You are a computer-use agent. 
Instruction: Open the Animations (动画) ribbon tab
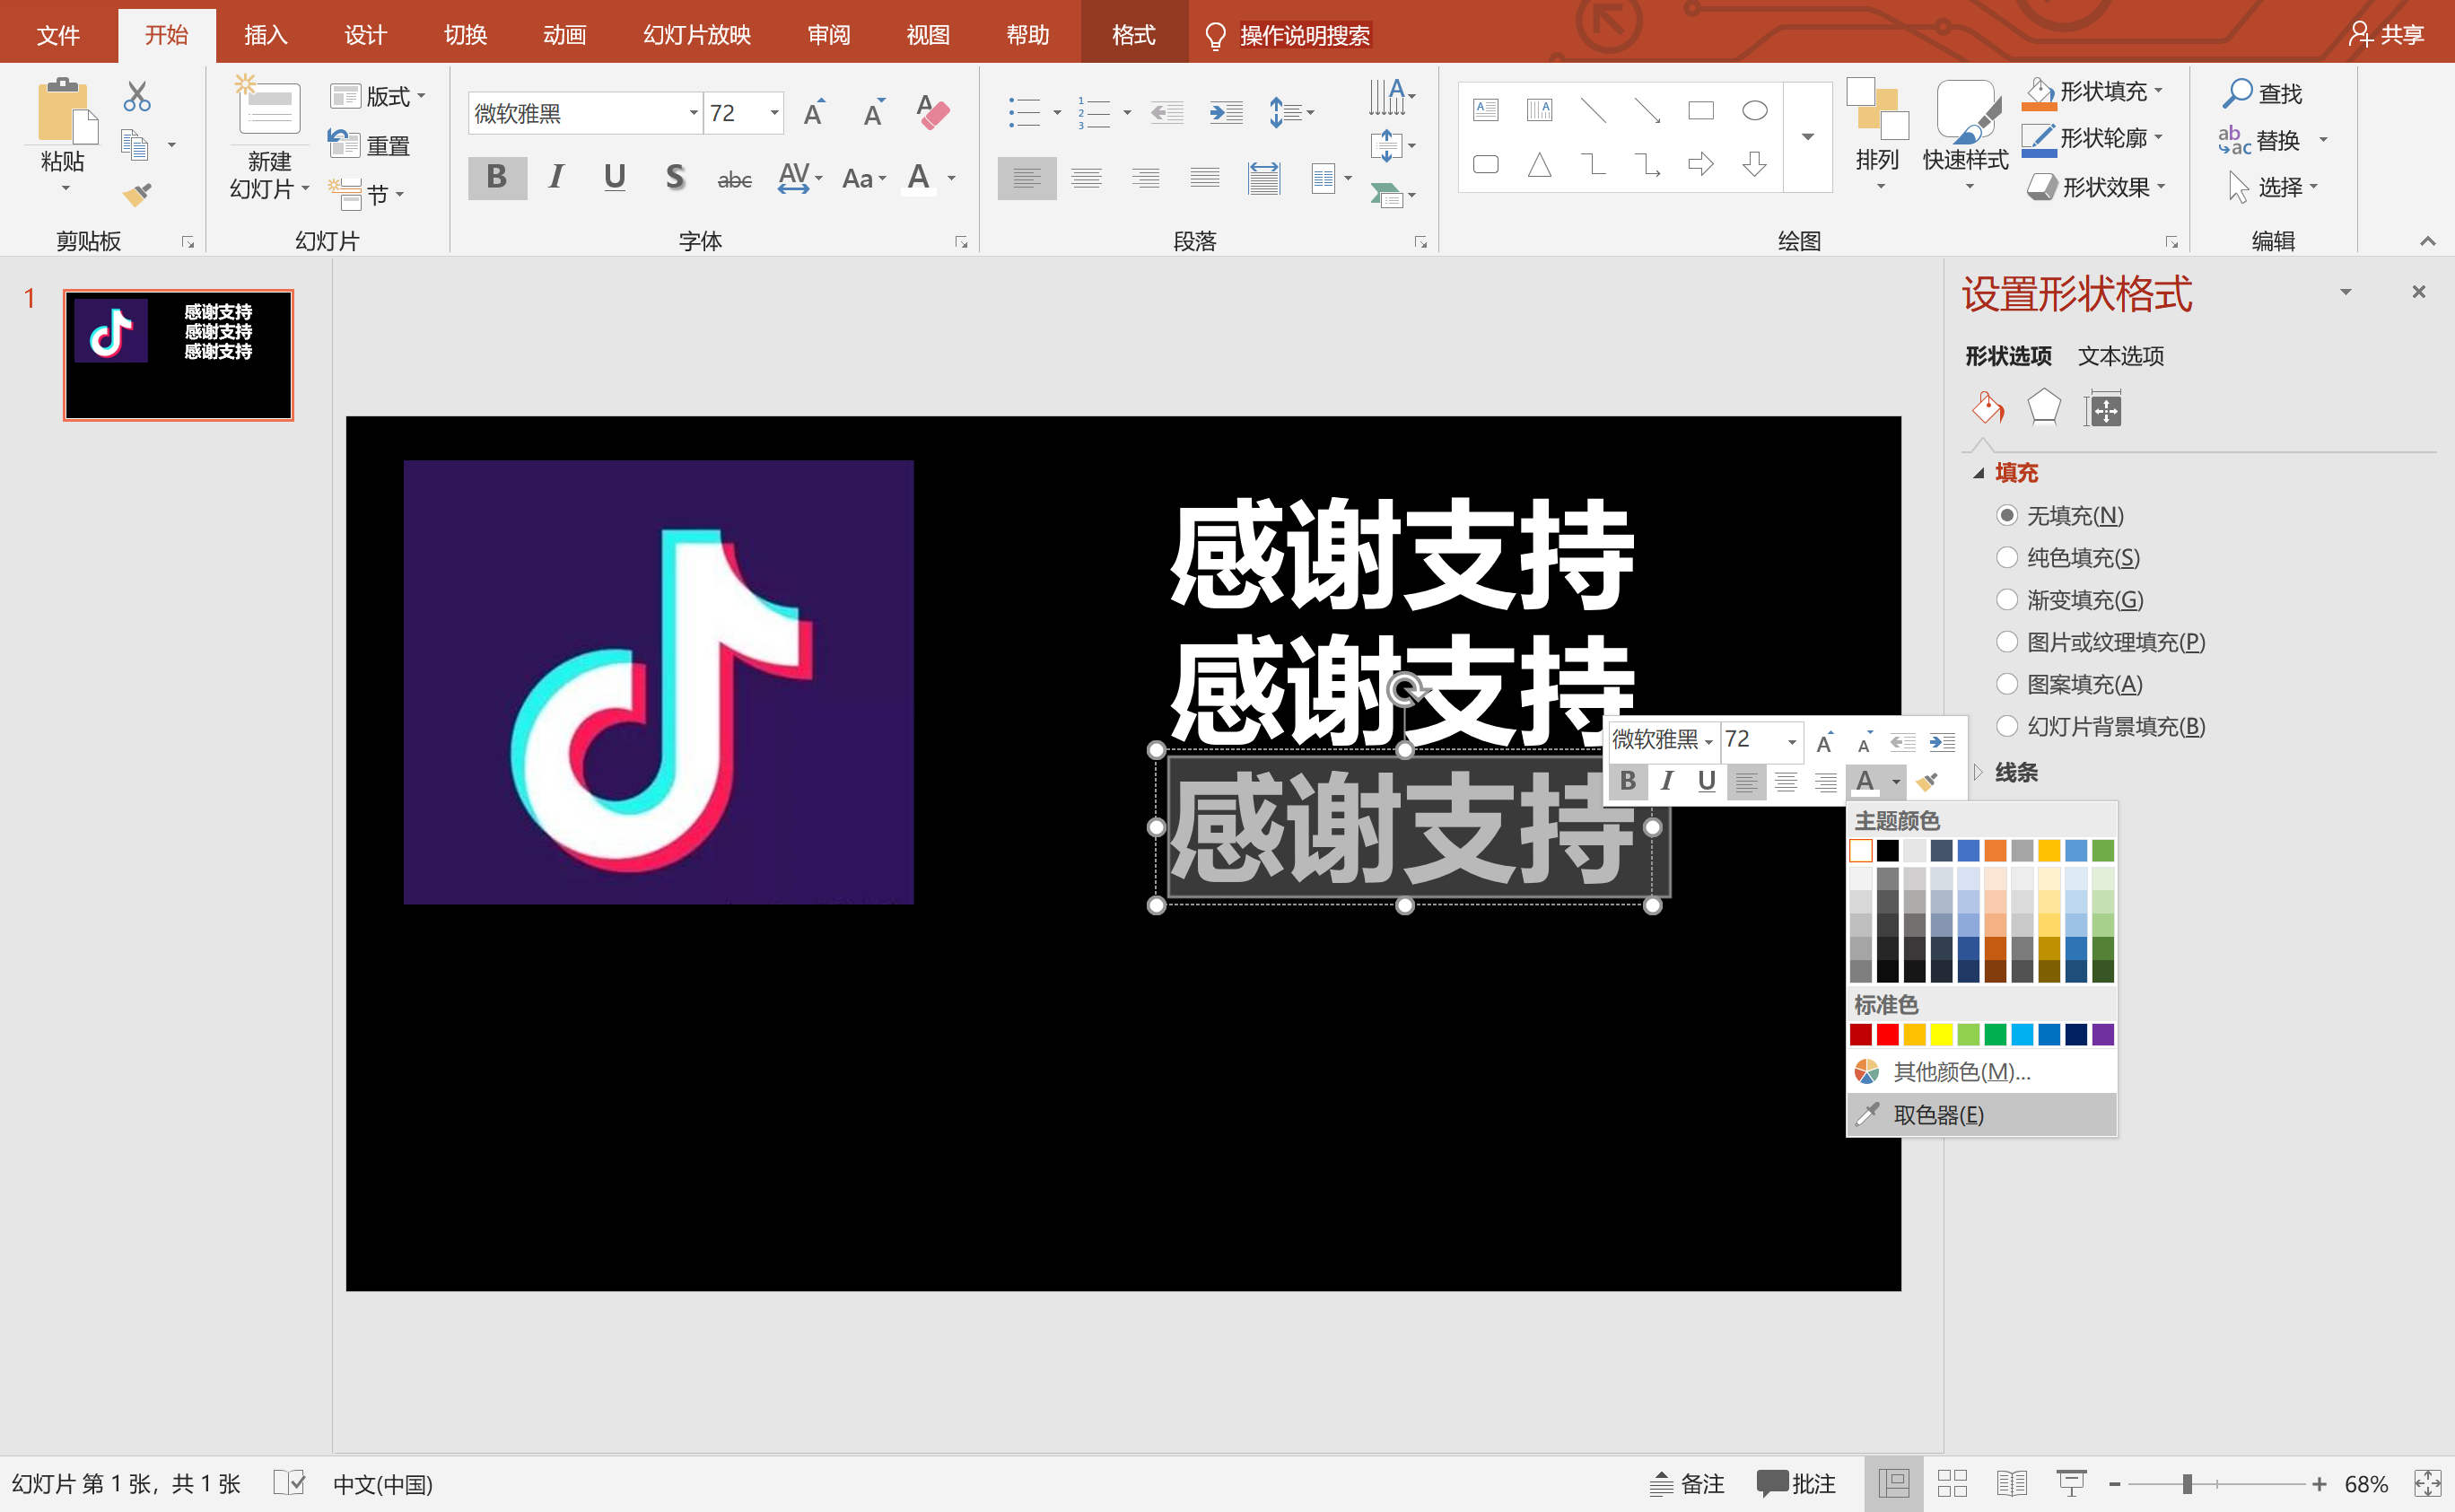coord(564,35)
